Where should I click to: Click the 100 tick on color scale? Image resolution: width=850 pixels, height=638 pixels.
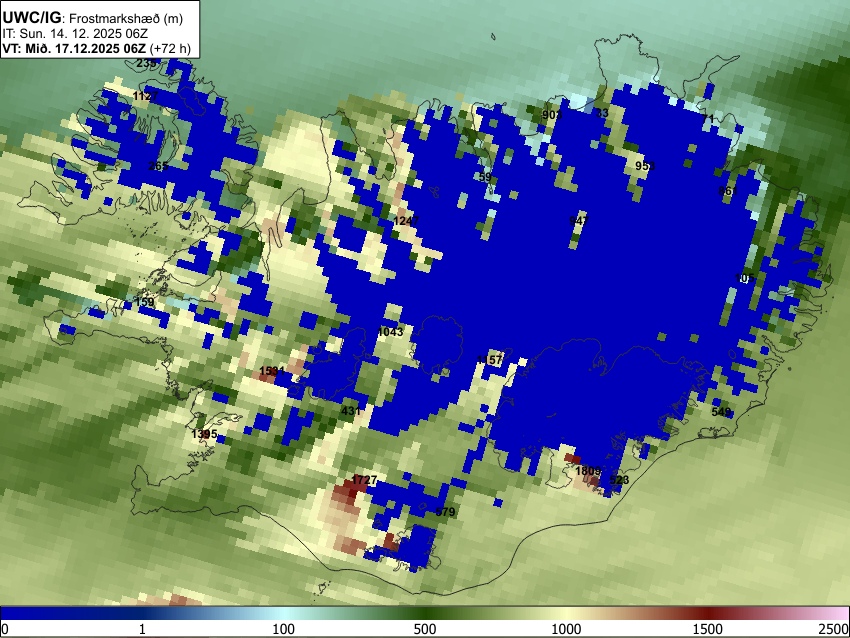[x=284, y=629]
